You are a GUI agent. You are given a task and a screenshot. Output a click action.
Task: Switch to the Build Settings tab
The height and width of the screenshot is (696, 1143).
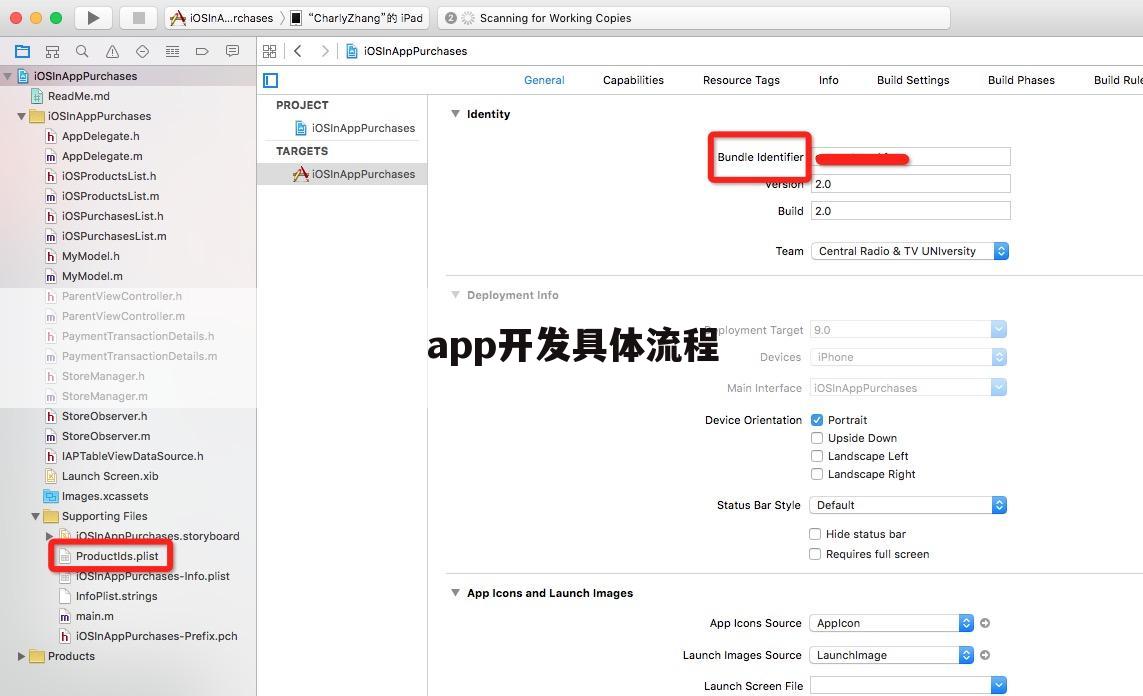coord(913,80)
